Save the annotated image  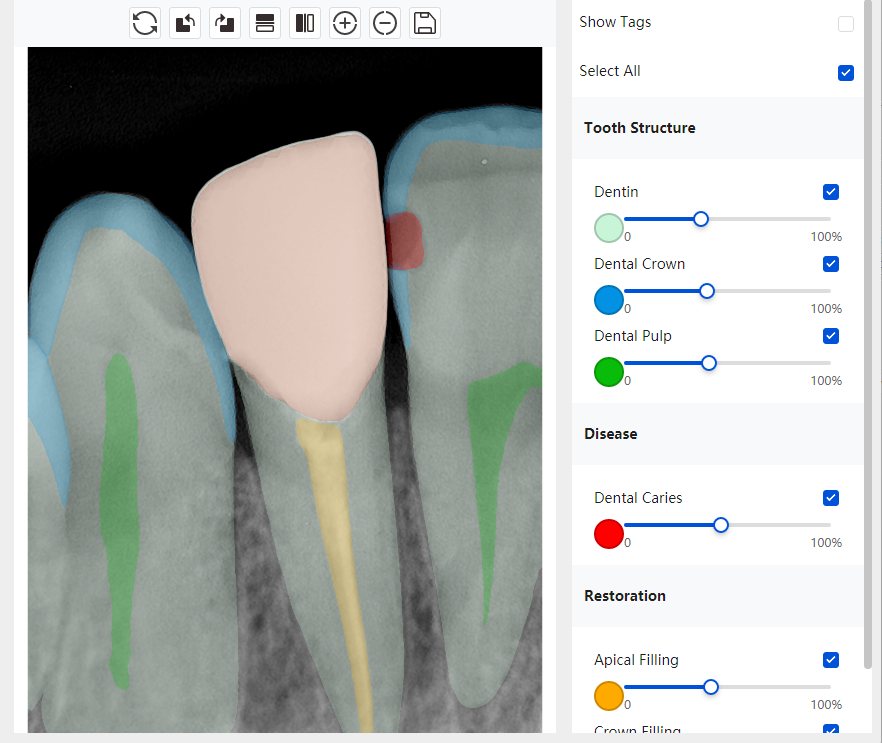(x=425, y=23)
